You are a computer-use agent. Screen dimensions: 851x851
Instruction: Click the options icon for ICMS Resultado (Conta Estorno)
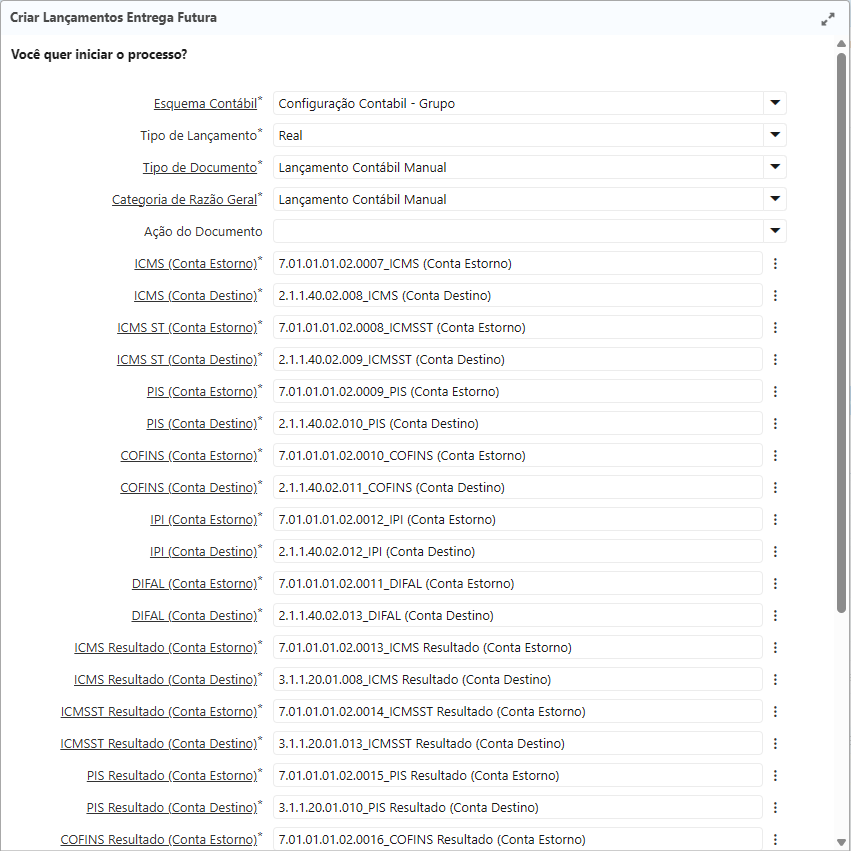775,648
